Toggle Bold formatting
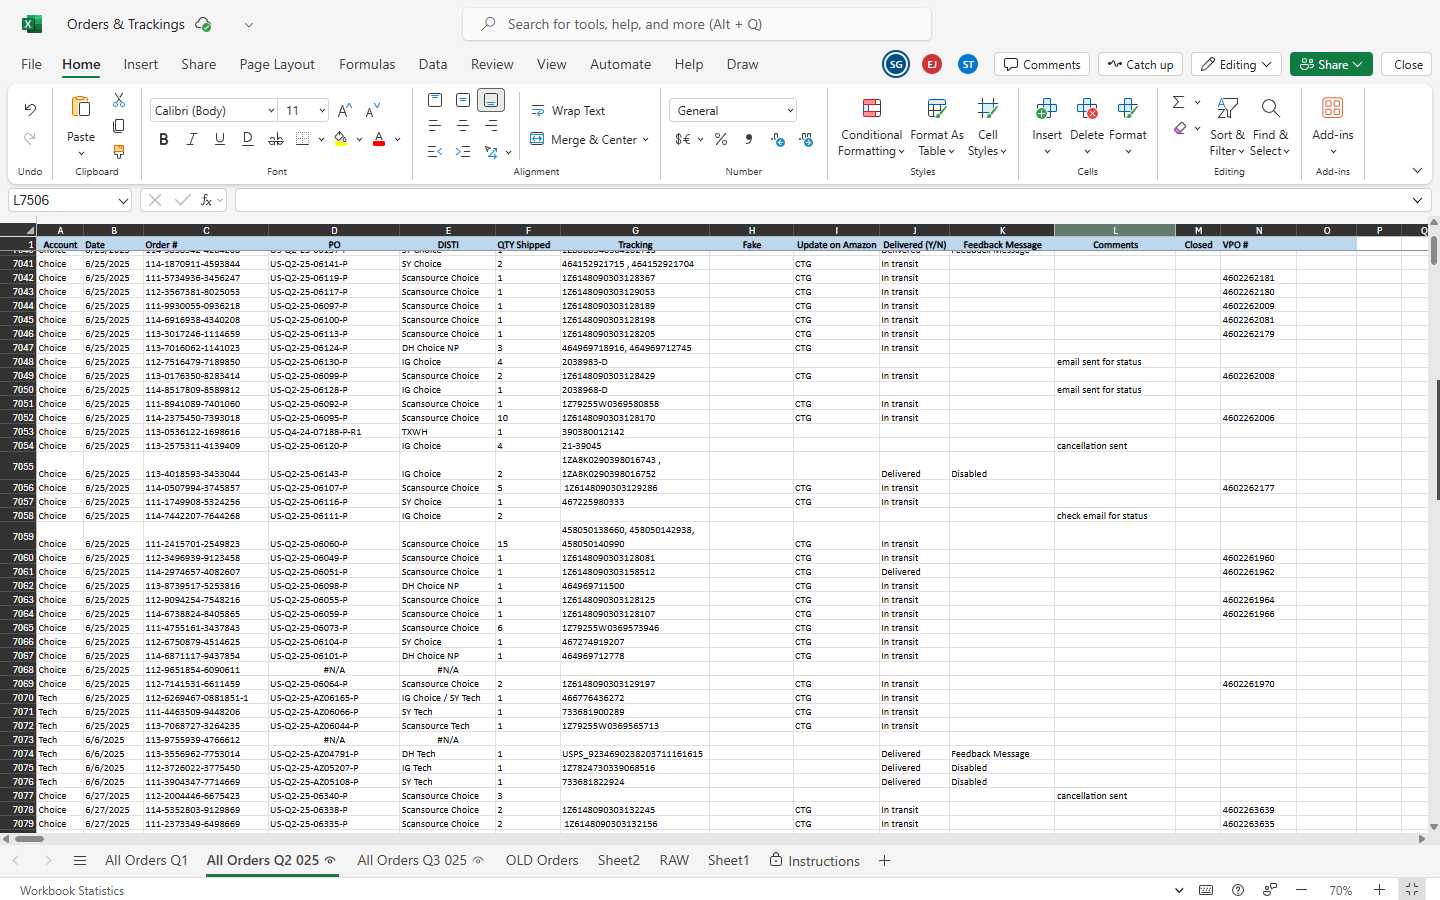Screen dimensions: 1440x900 (x=164, y=139)
